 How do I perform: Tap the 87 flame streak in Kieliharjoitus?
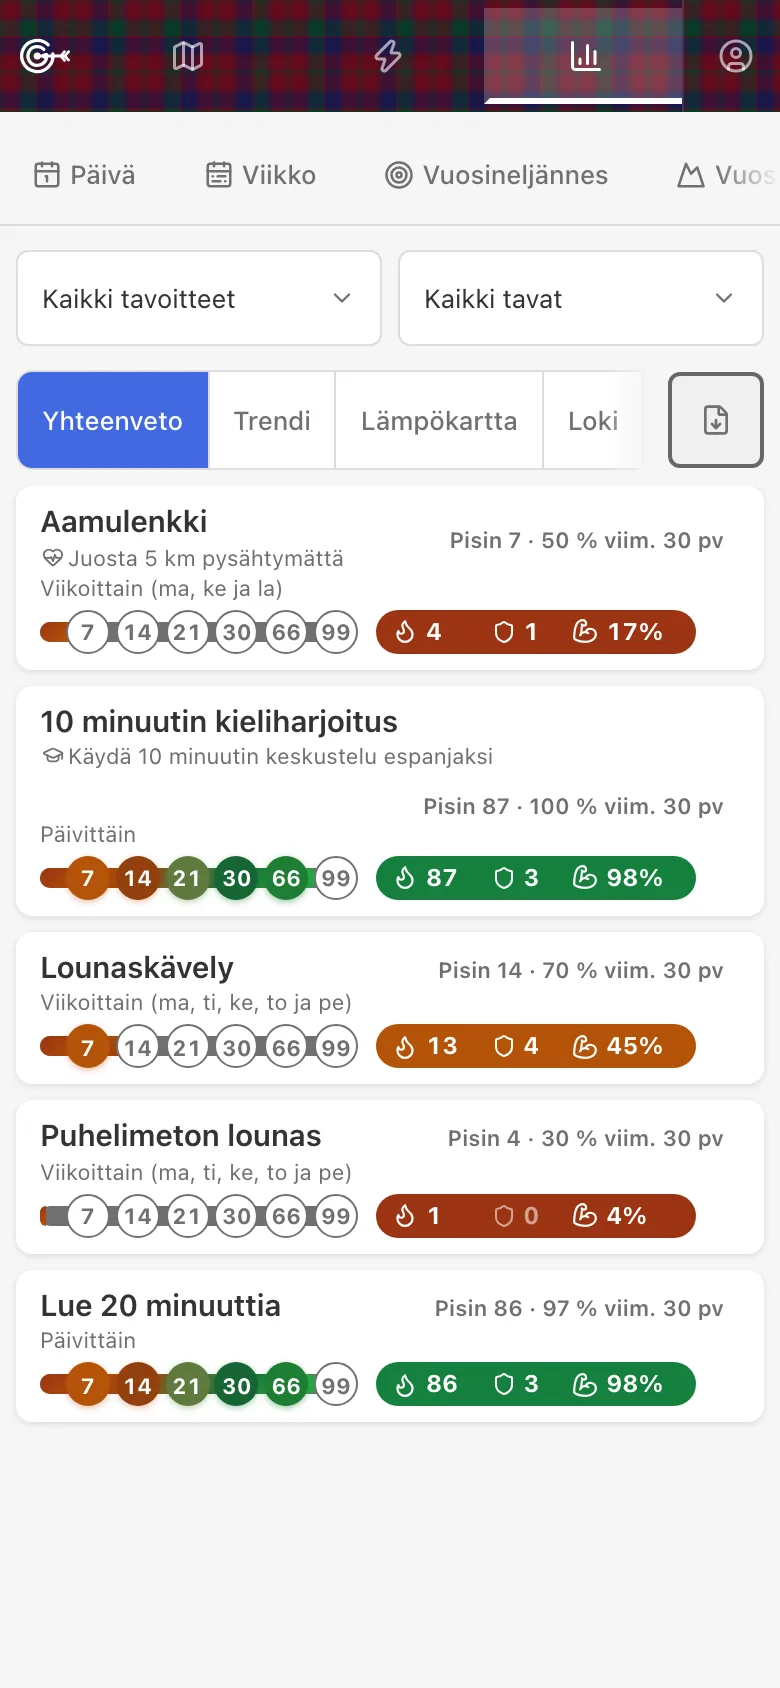426,878
